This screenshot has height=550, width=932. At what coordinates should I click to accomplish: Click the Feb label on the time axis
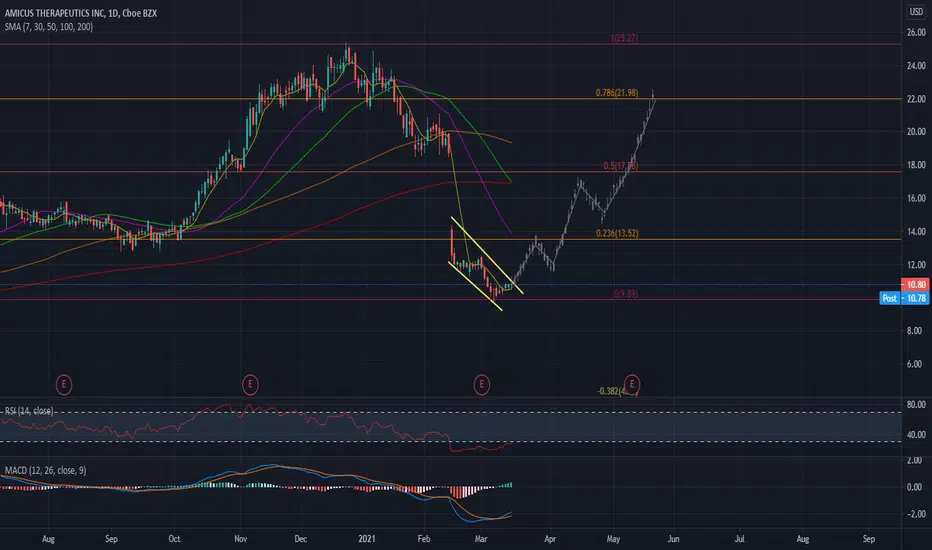click(423, 539)
